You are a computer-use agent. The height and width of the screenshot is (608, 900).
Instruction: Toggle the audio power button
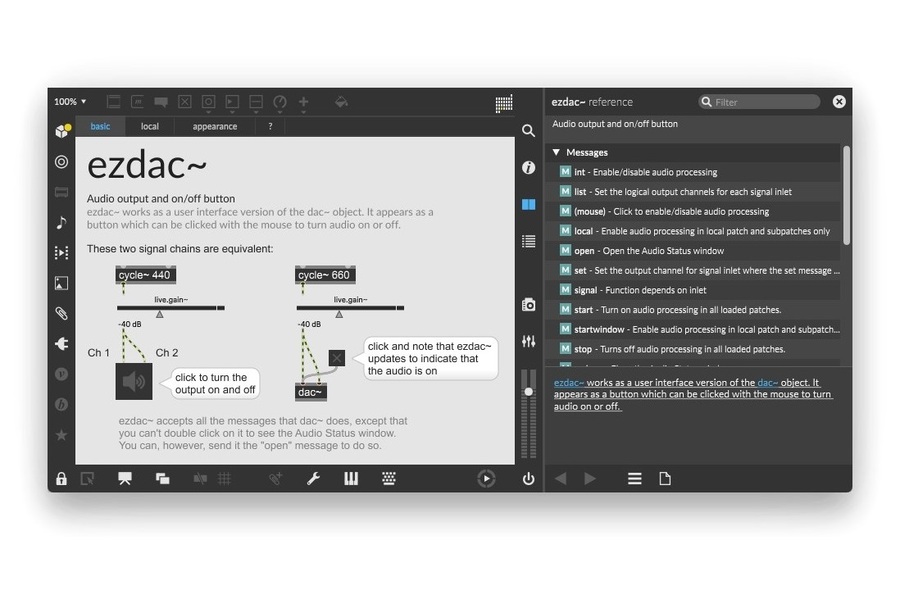[x=529, y=478]
